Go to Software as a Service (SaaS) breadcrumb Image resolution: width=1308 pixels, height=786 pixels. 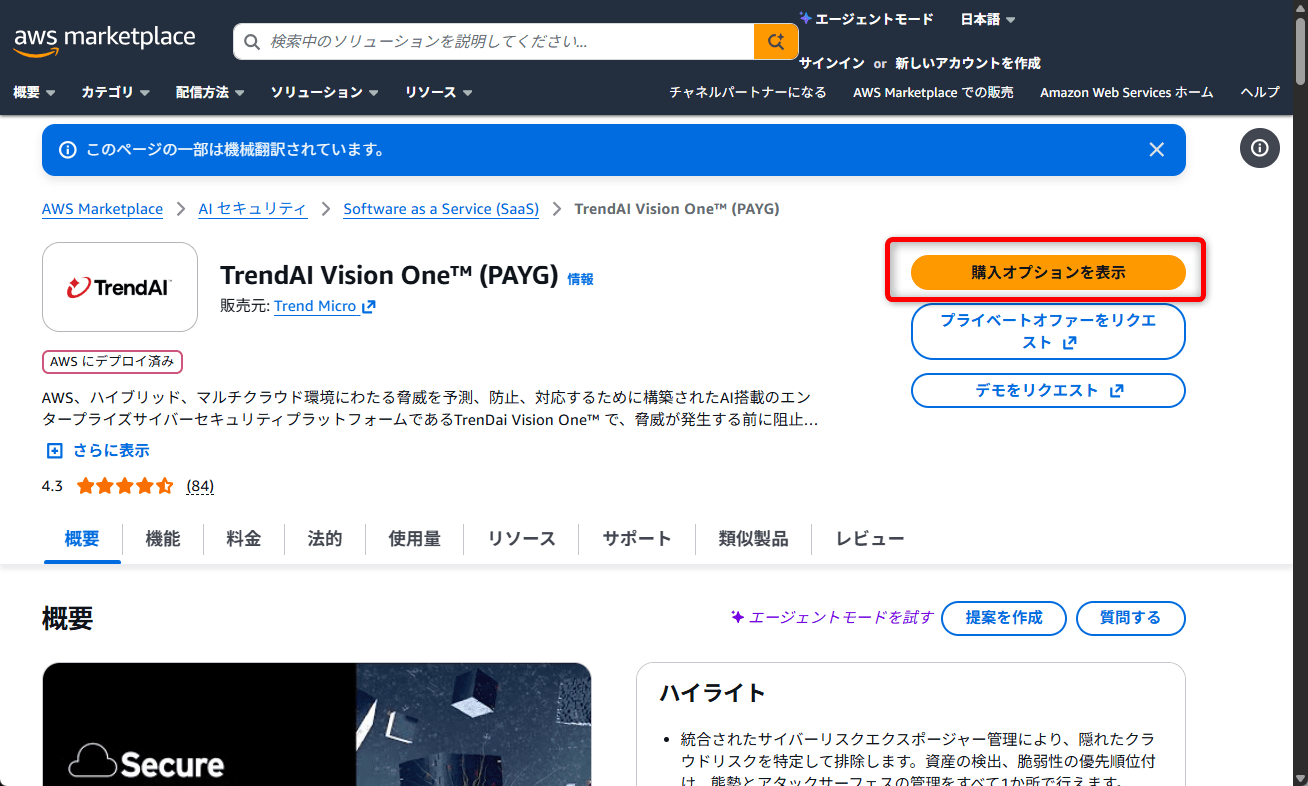pyautogui.click(x=441, y=209)
